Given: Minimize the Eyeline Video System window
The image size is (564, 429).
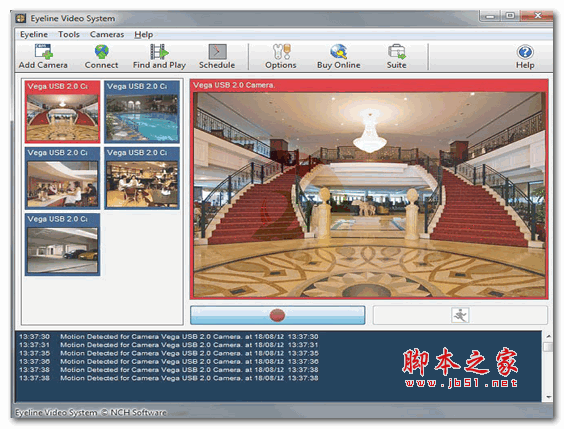Looking at the screenshot, I should (x=490, y=16).
